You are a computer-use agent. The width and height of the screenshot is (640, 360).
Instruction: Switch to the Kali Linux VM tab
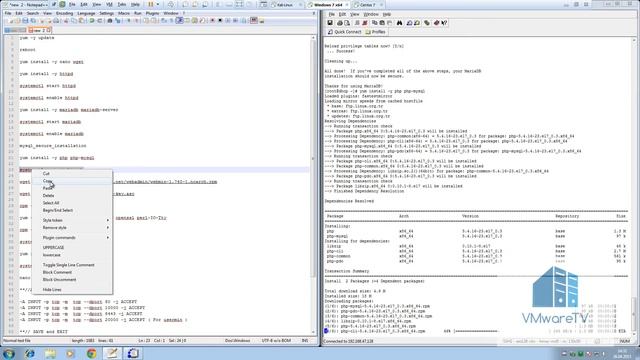(x=284, y=5)
